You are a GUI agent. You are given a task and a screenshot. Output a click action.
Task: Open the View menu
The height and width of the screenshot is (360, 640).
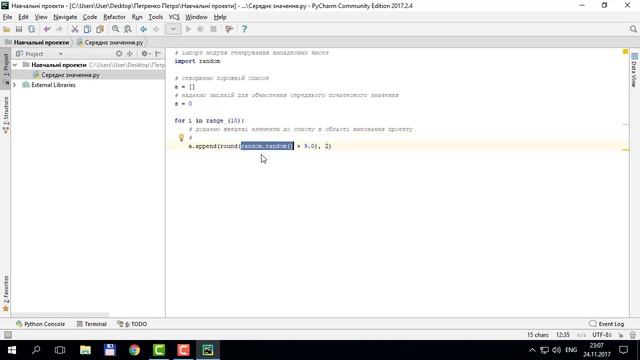point(41,17)
